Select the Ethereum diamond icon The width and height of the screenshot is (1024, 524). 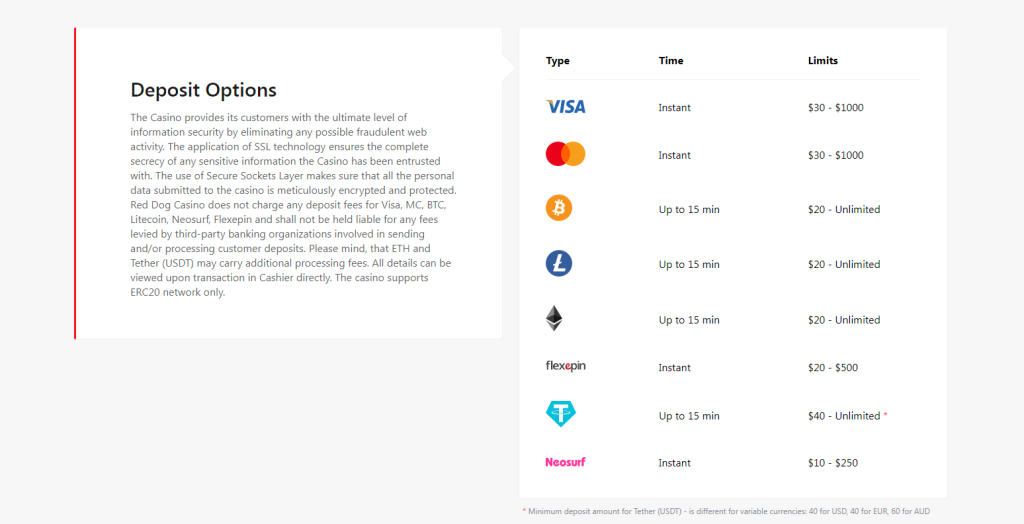point(554,318)
